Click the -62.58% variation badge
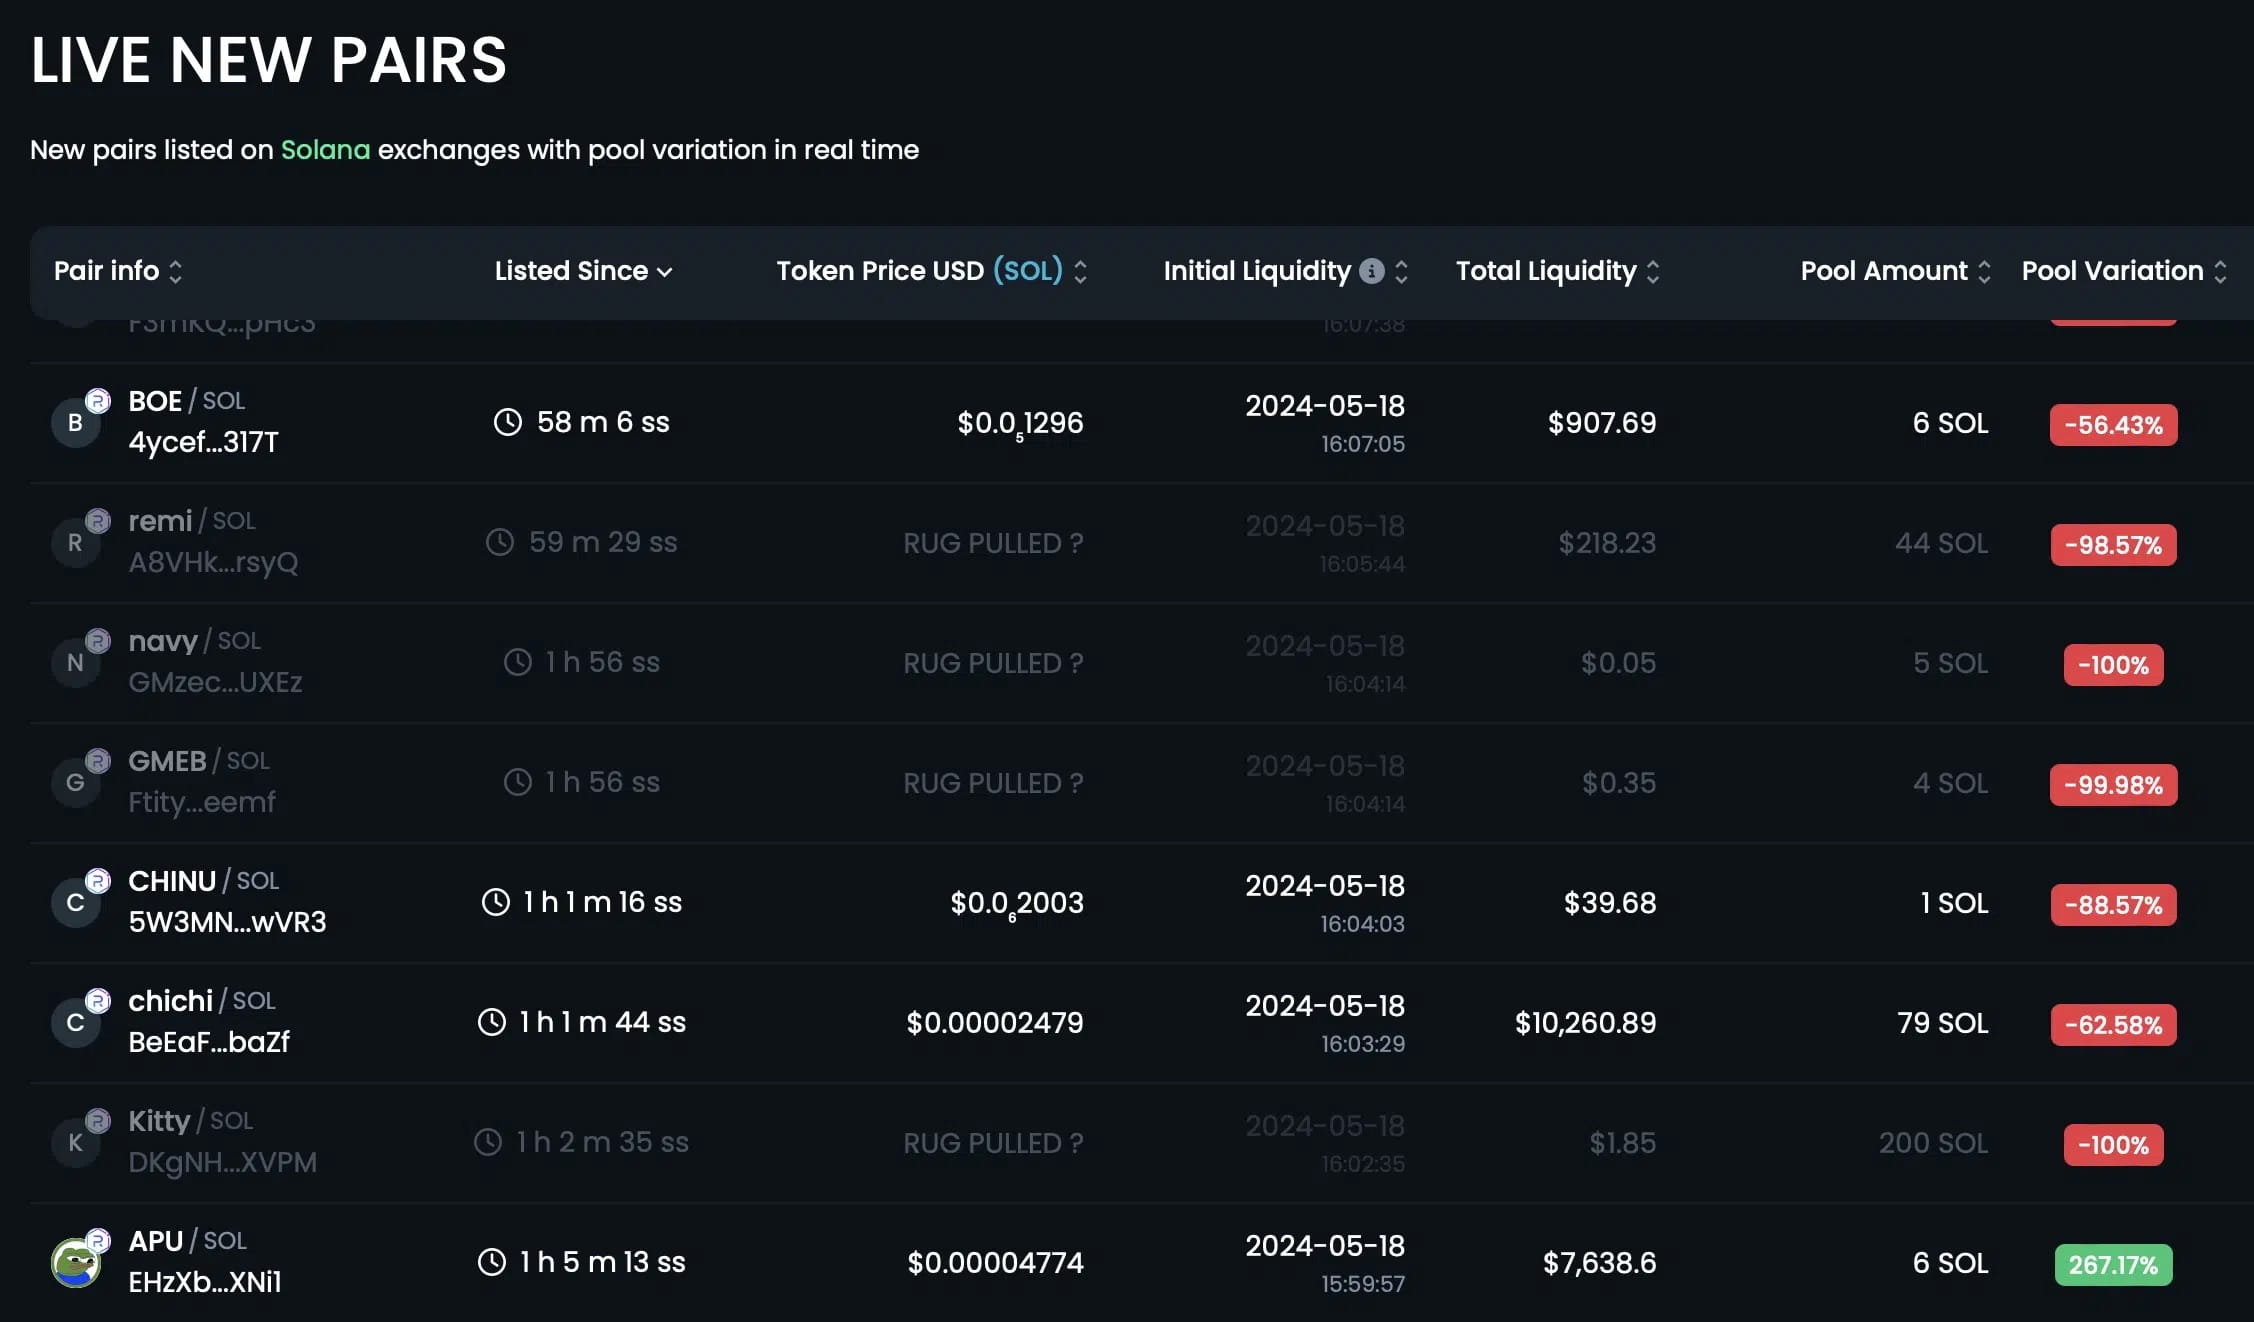2254x1322 pixels. [x=2113, y=1025]
